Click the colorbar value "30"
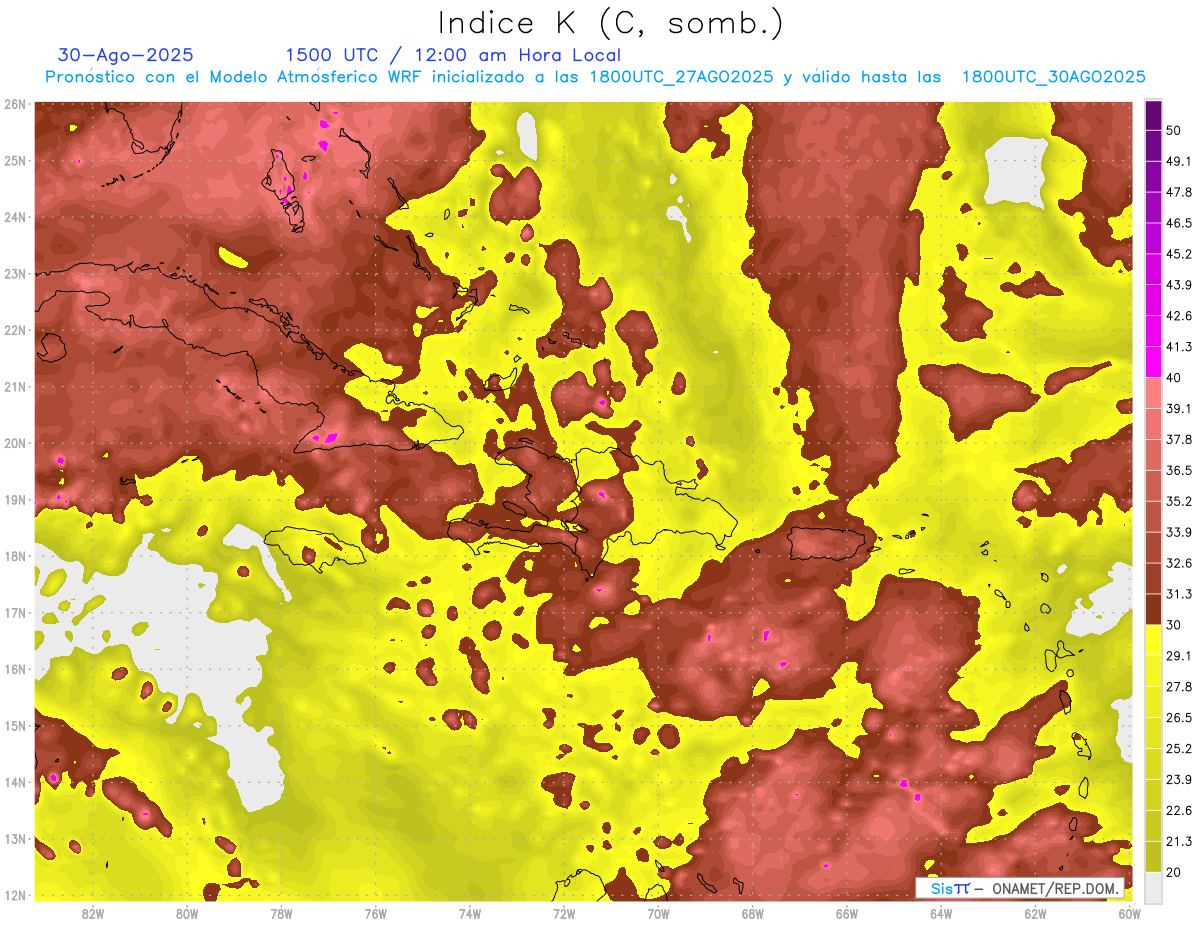Viewport: 1200px width, 927px height. click(1173, 625)
